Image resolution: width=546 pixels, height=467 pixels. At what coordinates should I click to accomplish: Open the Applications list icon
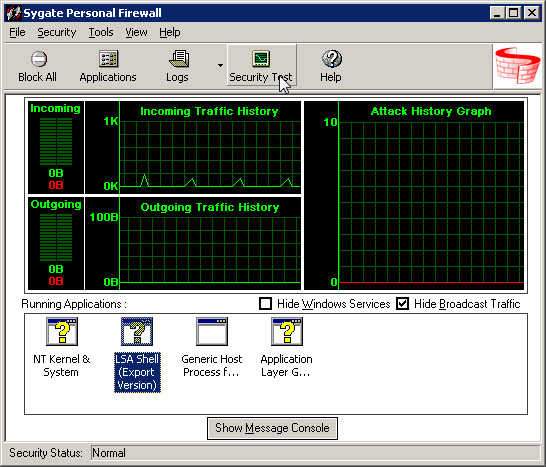(x=108, y=59)
